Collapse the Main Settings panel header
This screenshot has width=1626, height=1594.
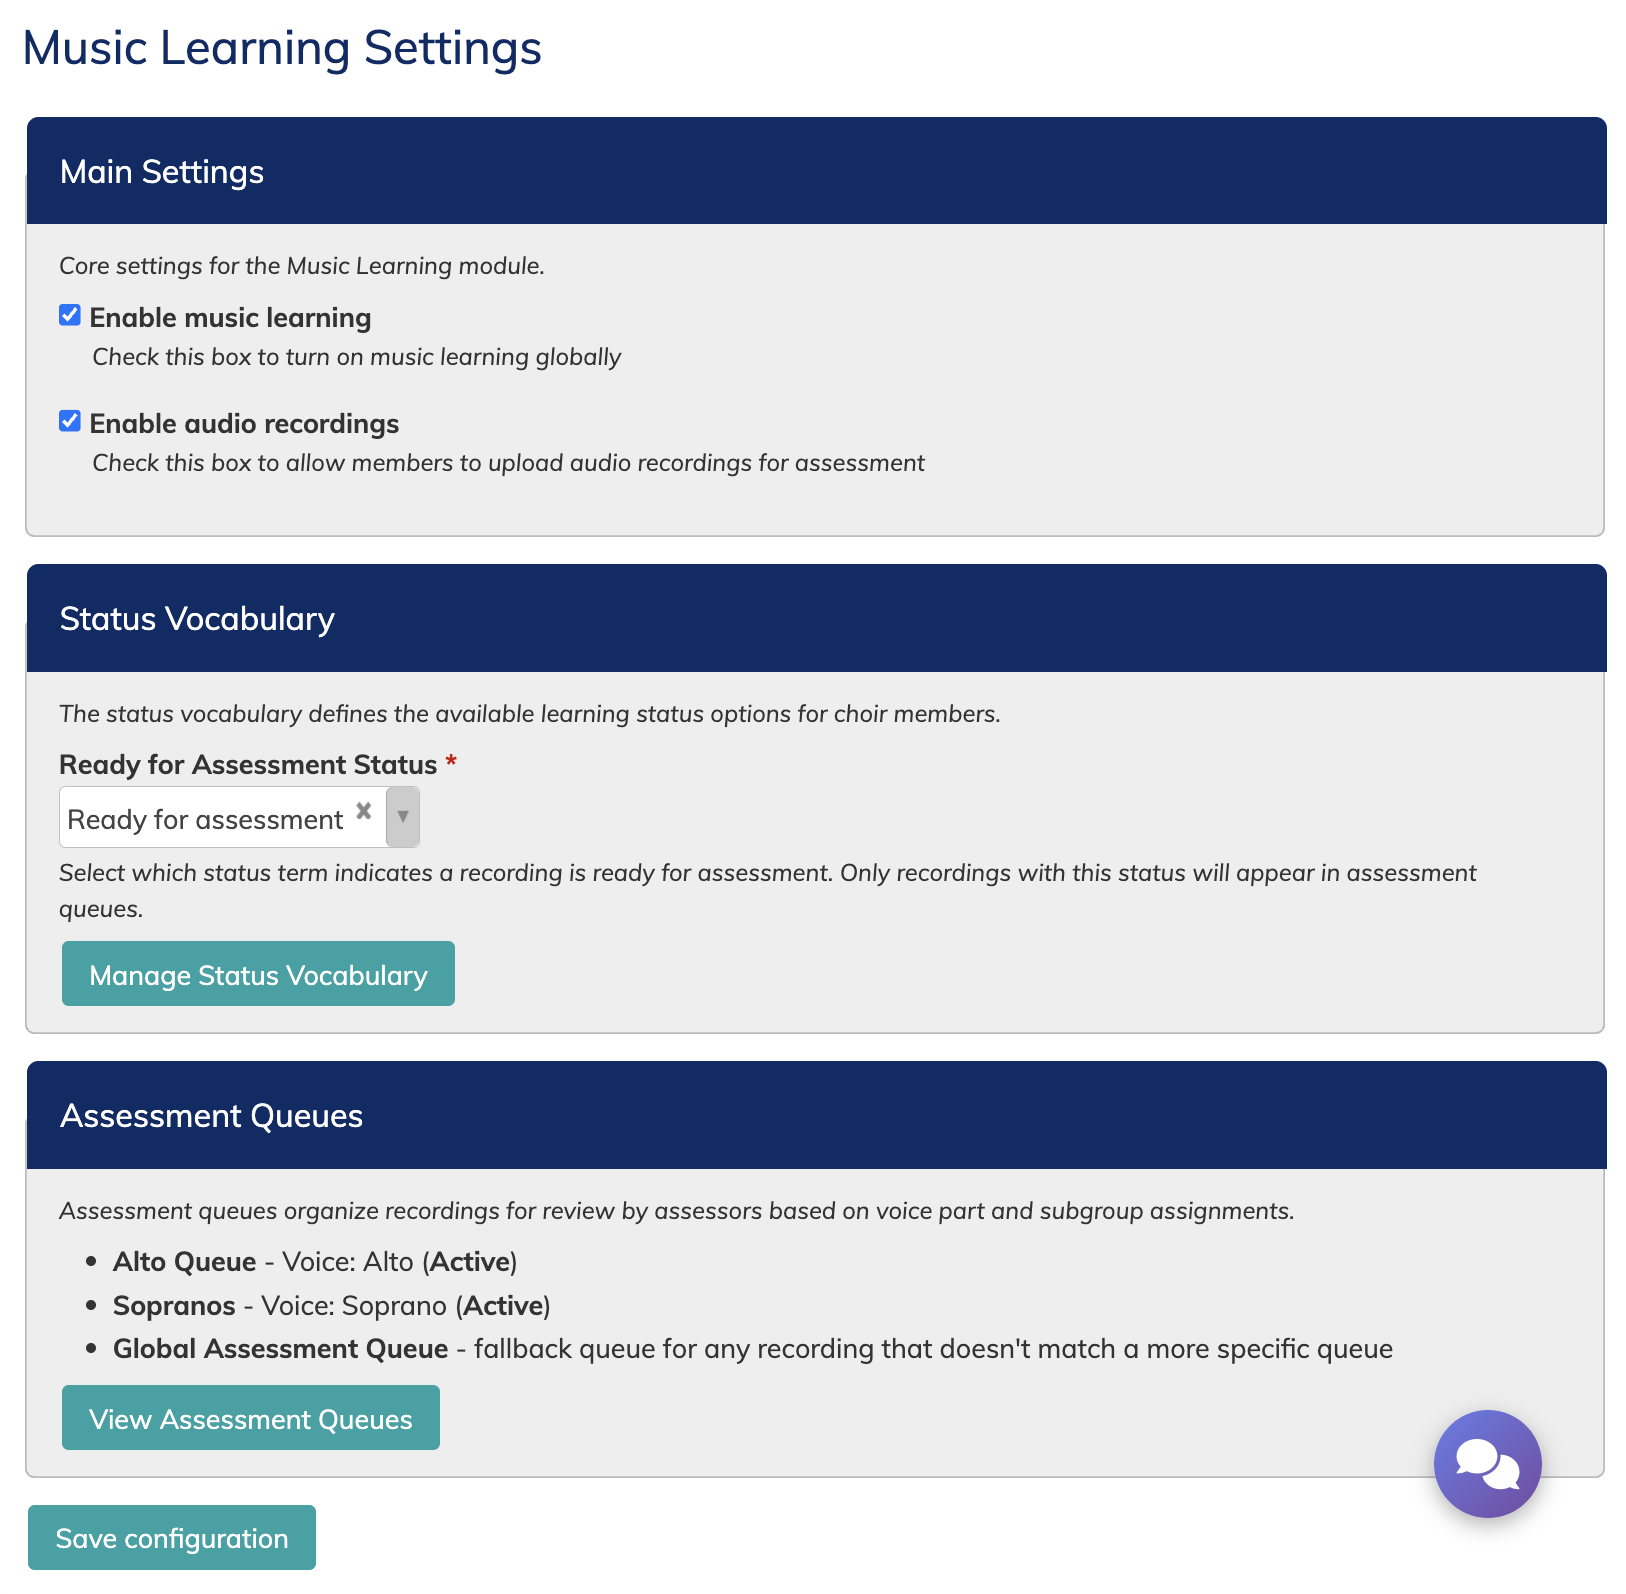pyautogui.click(x=162, y=172)
